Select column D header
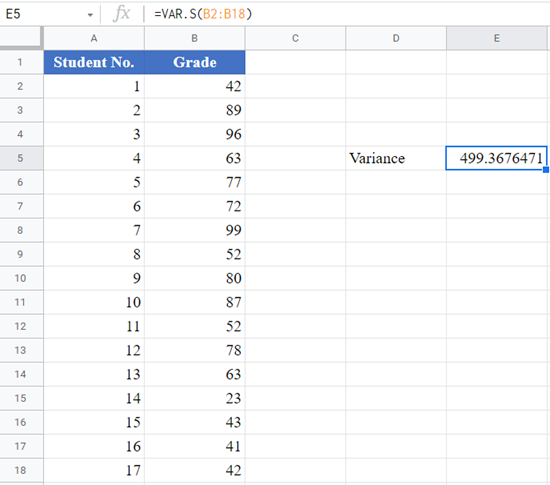The image size is (550, 485). [x=396, y=38]
